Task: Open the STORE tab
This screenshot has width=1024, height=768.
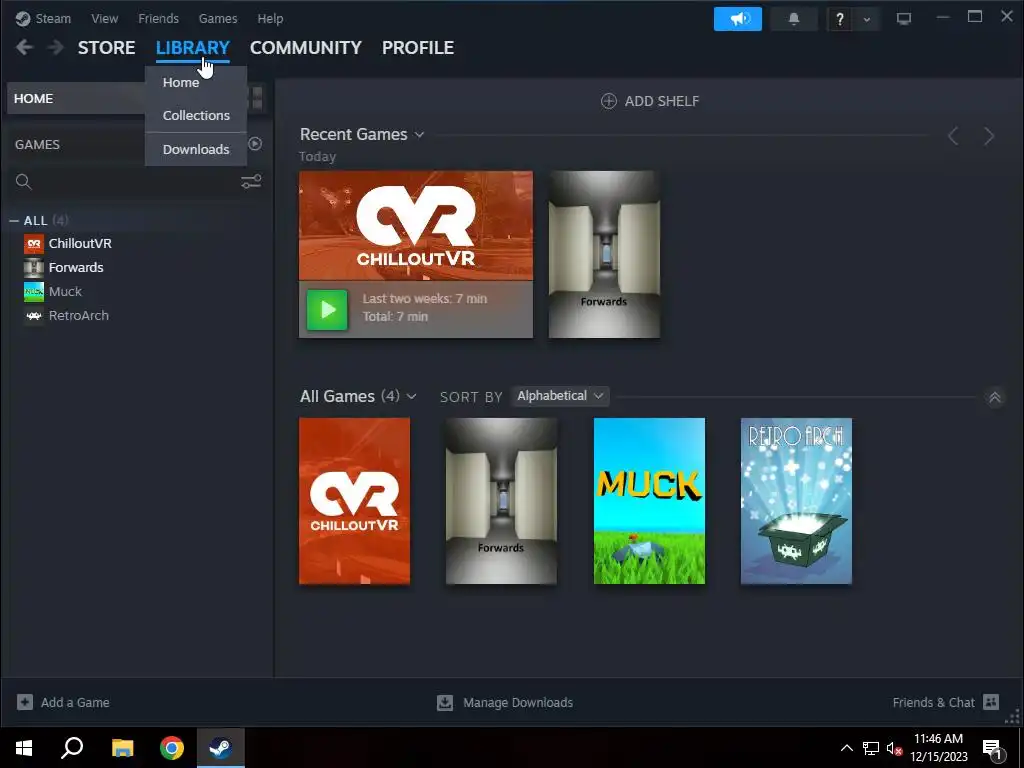Action: 106,48
